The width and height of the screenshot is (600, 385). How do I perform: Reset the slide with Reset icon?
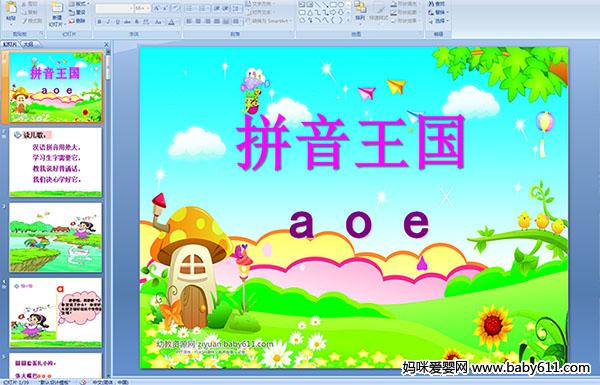click(72, 13)
